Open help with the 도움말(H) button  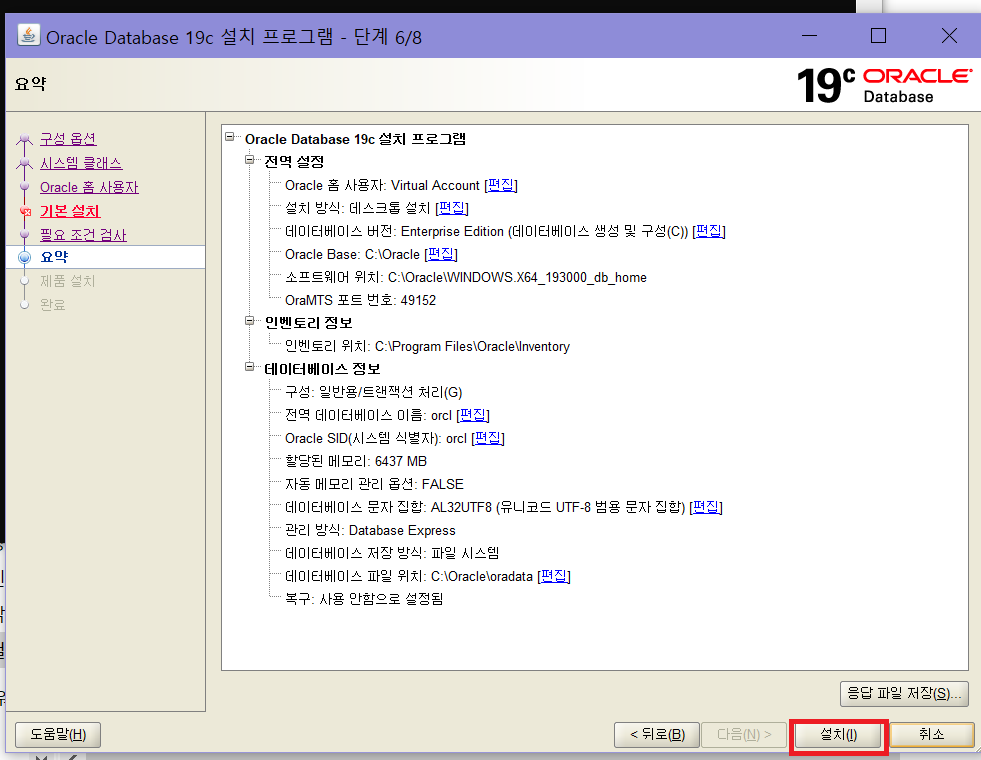[58, 735]
